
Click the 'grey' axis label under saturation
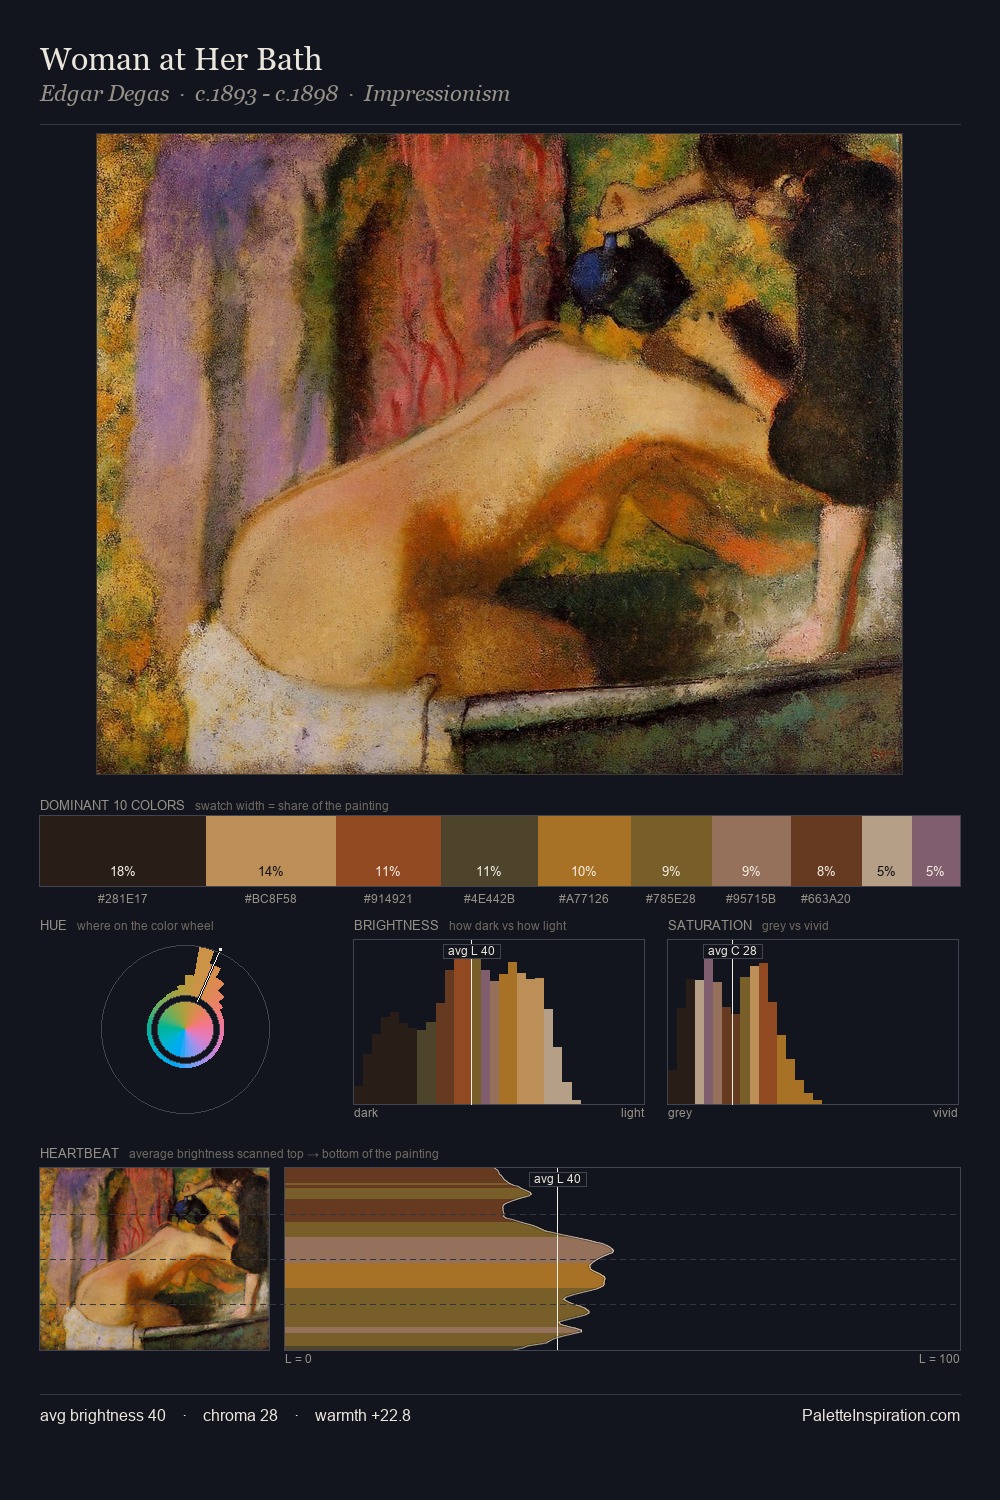click(680, 1113)
